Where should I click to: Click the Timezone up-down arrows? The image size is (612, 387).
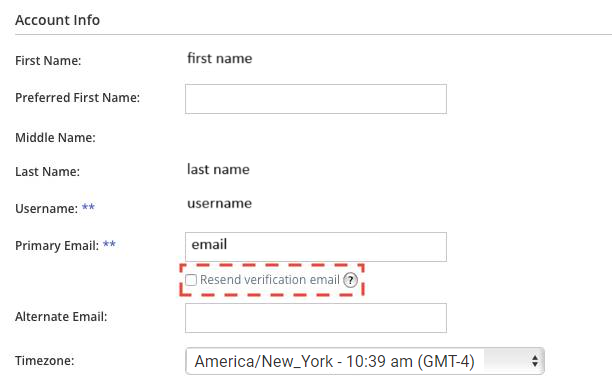535,361
